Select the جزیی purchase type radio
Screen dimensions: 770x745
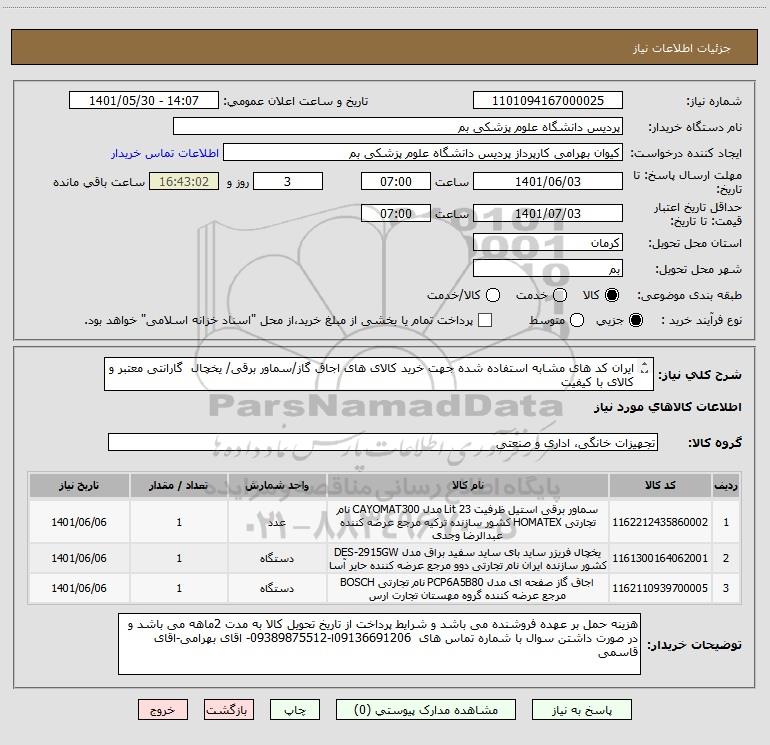point(635,321)
